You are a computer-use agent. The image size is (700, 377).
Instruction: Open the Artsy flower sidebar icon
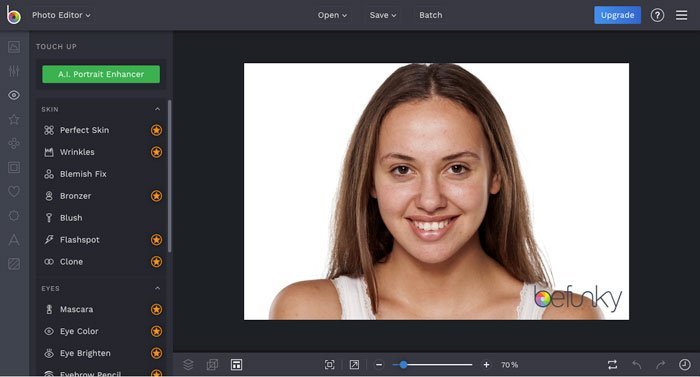click(14, 143)
